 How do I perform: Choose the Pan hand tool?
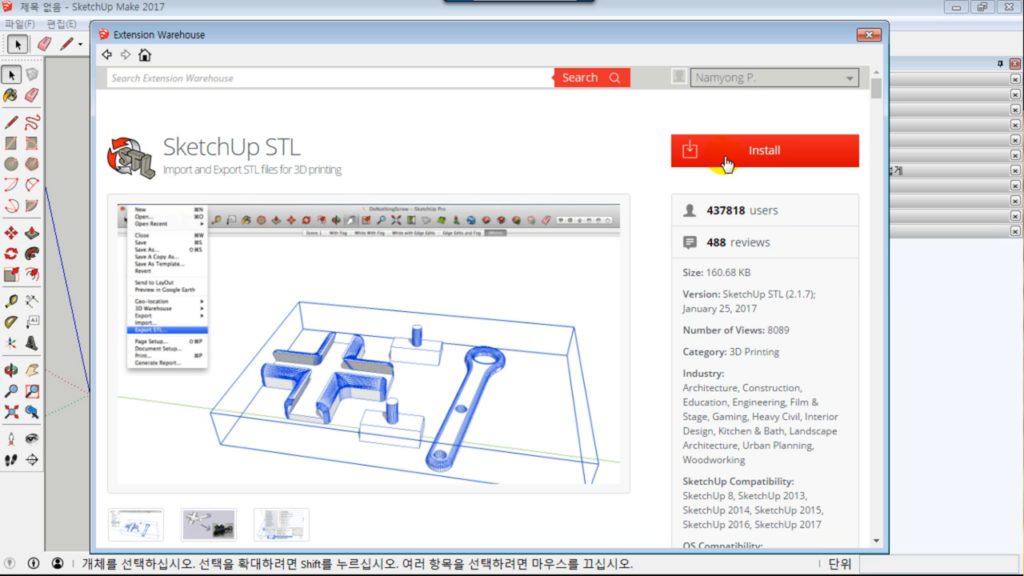[32, 370]
